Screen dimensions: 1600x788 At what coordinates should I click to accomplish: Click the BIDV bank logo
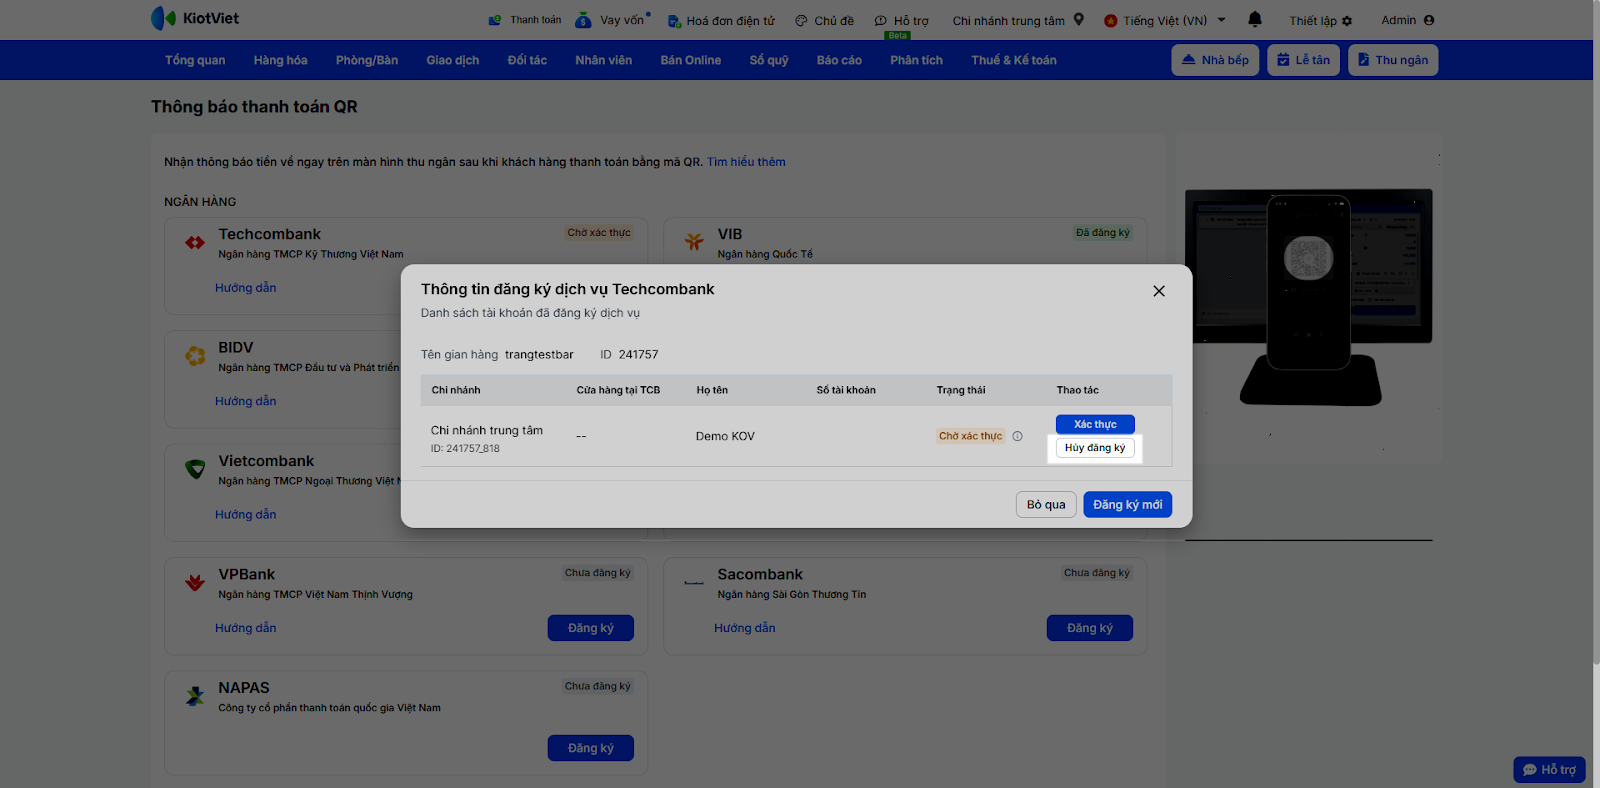coord(195,355)
